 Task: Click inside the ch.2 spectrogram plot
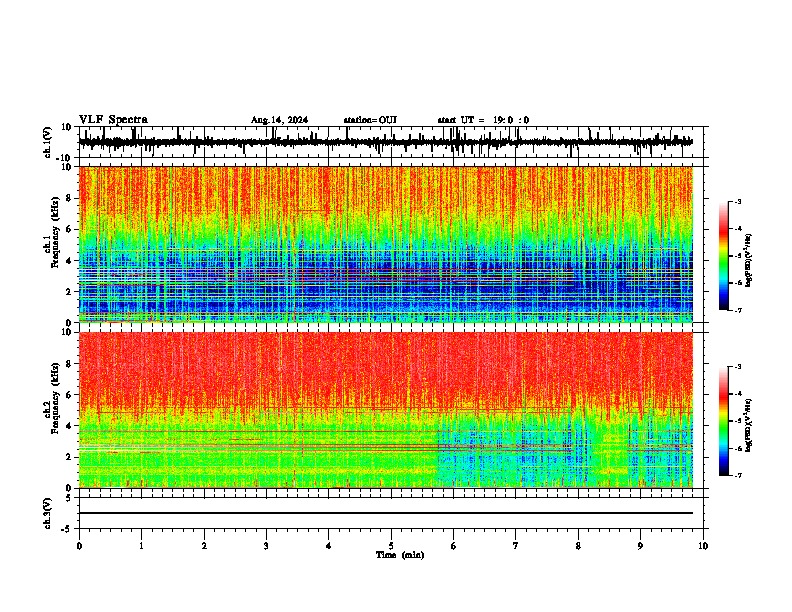[386, 410]
